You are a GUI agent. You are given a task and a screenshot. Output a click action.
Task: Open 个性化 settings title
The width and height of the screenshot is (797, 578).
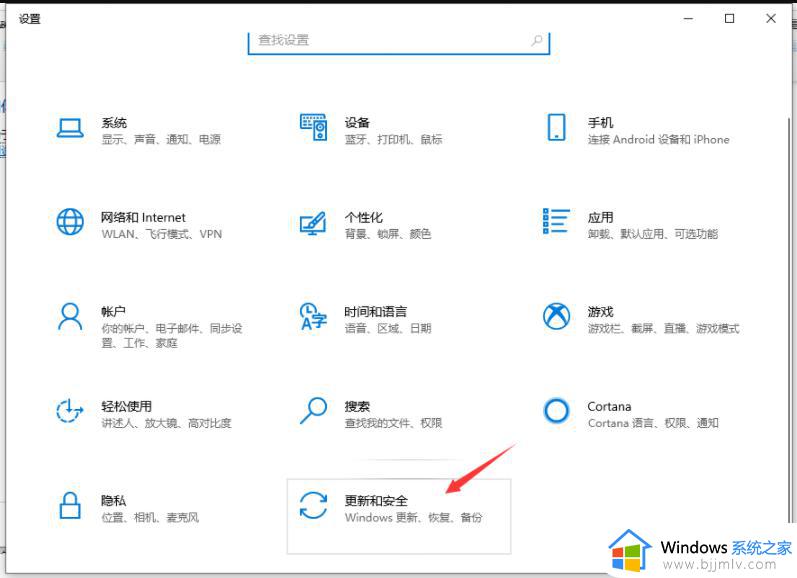point(363,218)
